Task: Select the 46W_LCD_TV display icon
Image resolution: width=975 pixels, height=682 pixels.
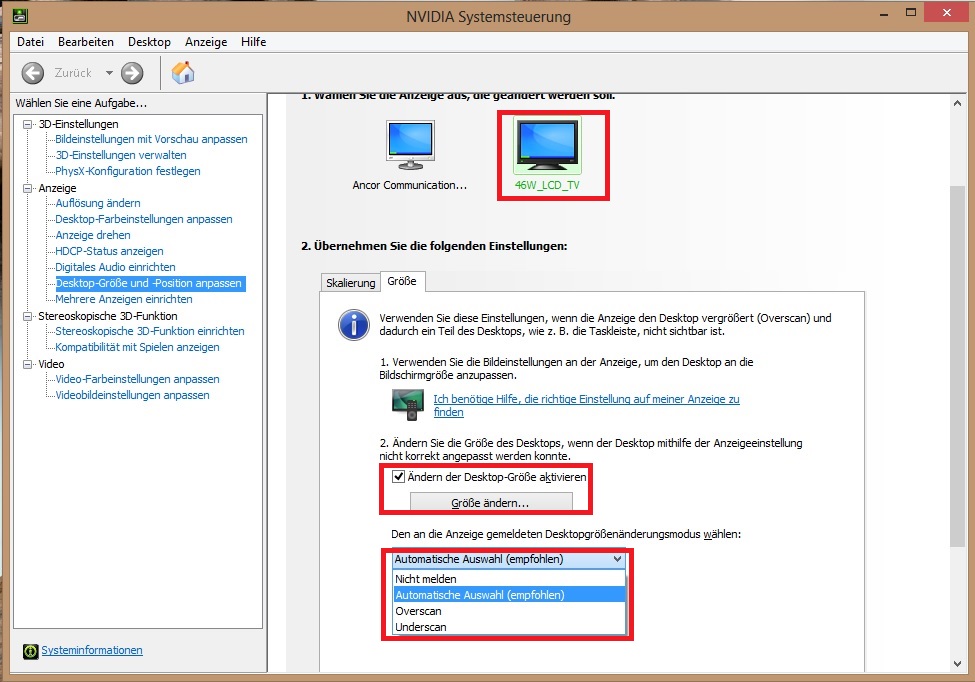Action: tap(547, 145)
